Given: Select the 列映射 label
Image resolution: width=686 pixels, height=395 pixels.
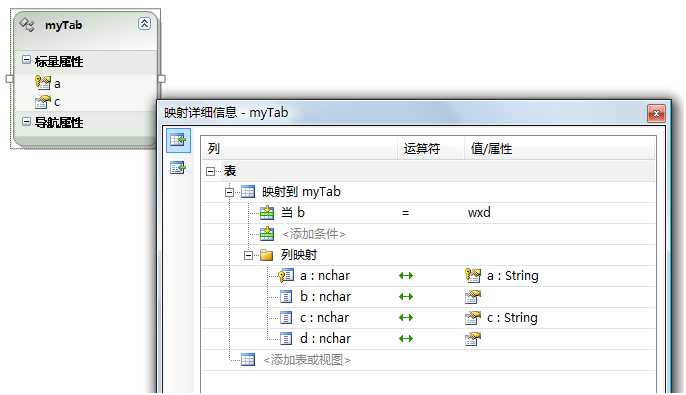Looking at the screenshot, I should (x=299, y=255).
